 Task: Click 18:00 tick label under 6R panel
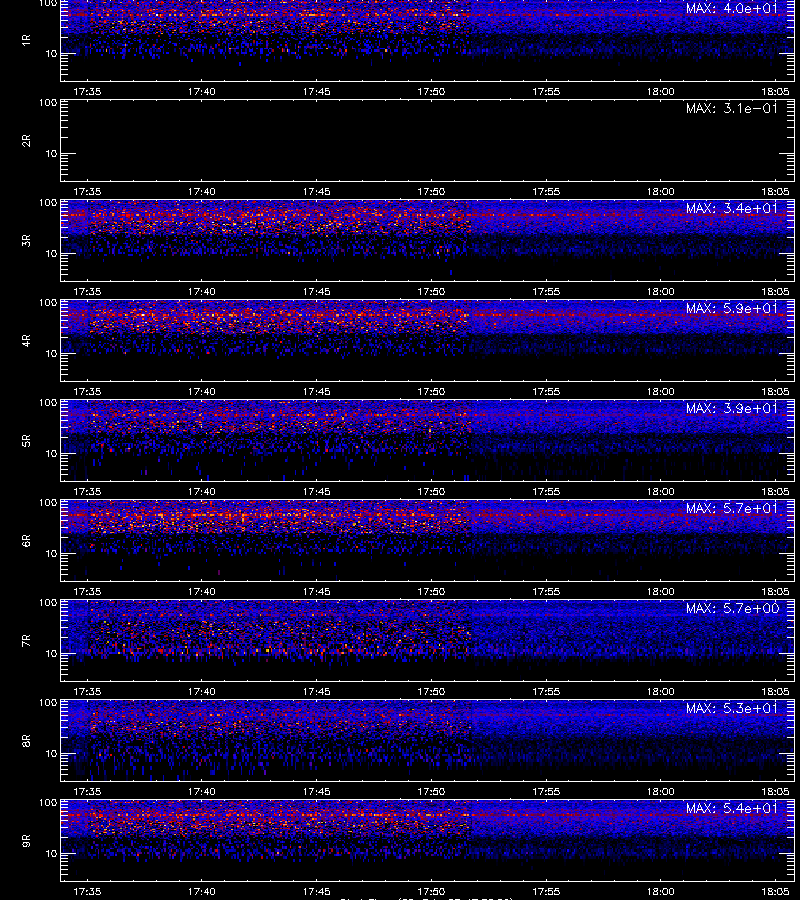(661, 591)
